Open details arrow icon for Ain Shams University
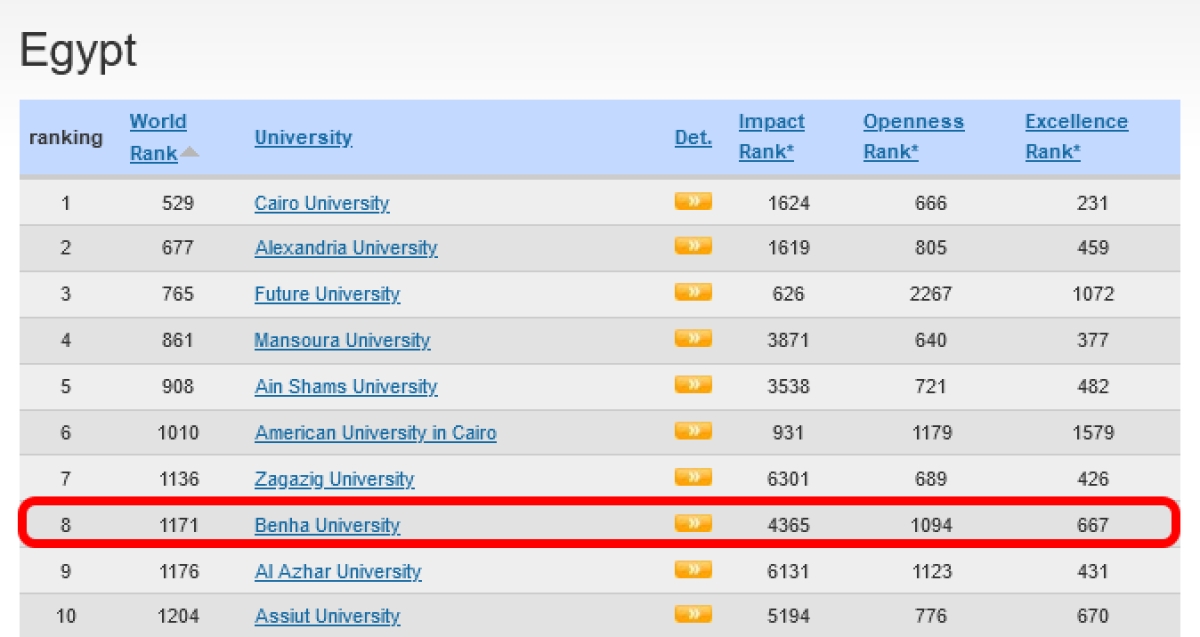 tap(693, 384)
